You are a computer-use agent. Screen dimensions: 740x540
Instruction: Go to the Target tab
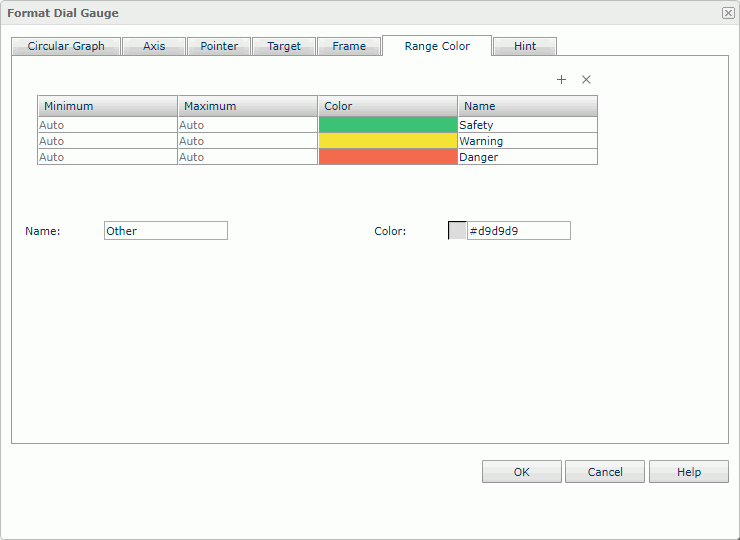coord(284,46)
